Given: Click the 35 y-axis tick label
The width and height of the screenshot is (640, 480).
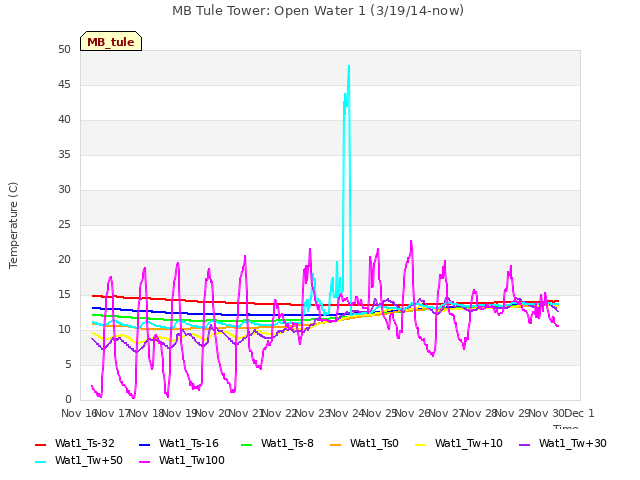Looking at the screenshot, I should (64, 154).
